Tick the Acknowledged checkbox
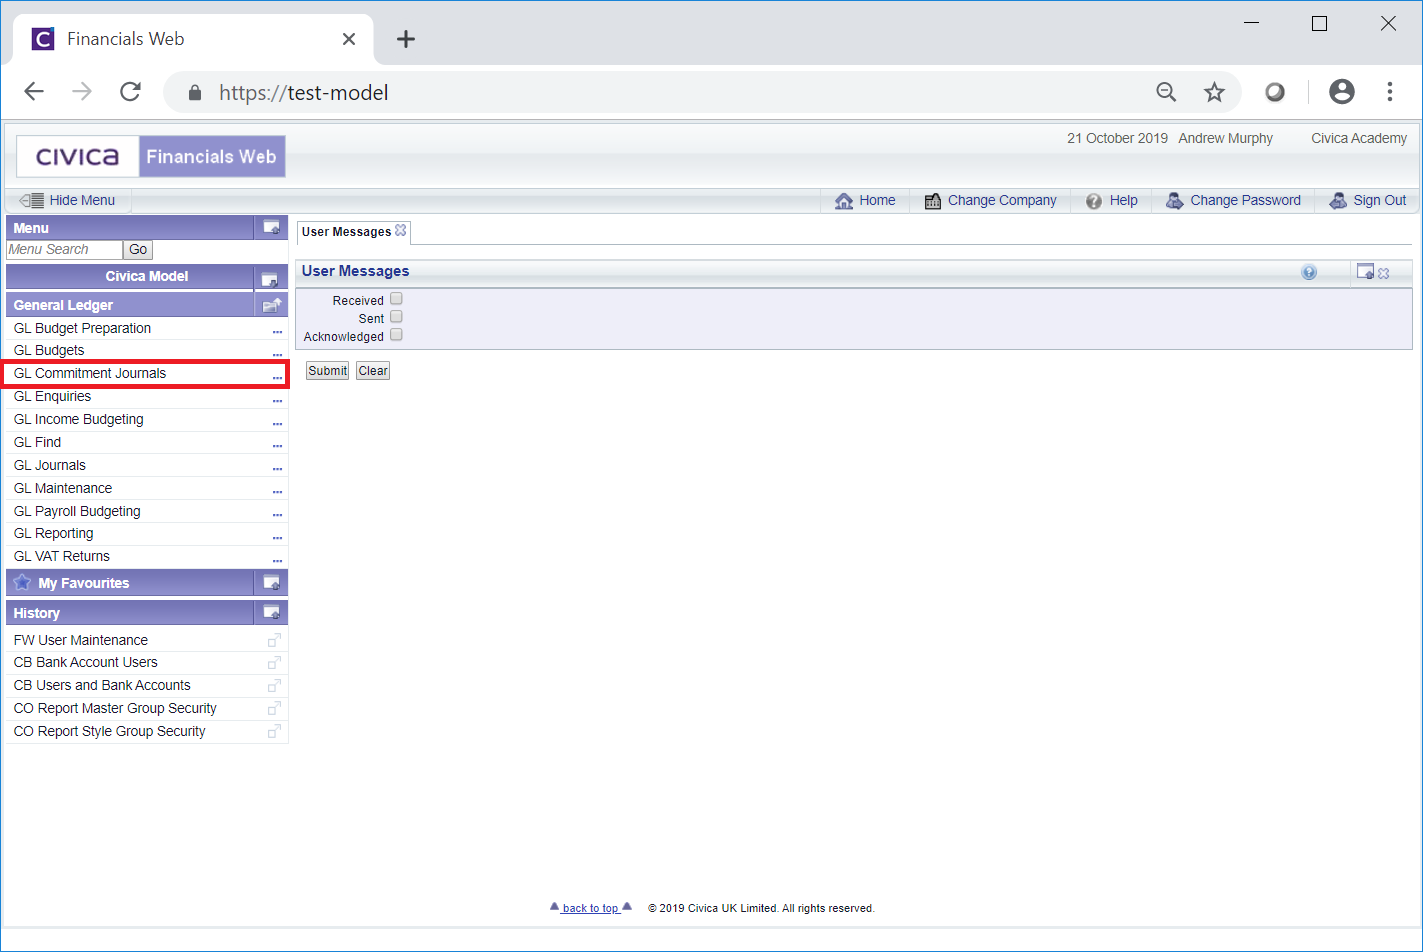 pyautogui.click(x=396, y=334)
